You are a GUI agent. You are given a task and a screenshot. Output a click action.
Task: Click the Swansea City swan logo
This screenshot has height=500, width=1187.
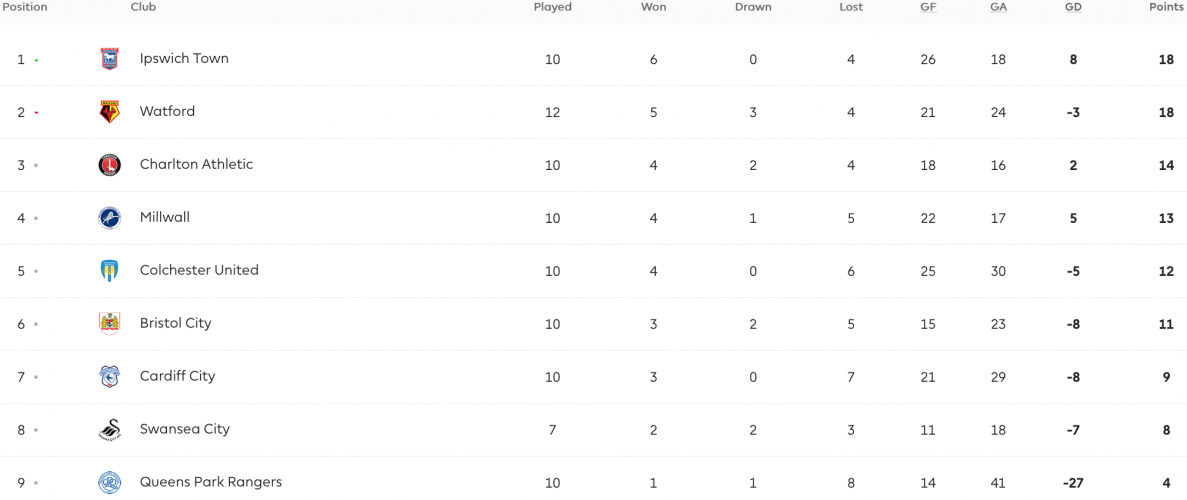point(110,430)
